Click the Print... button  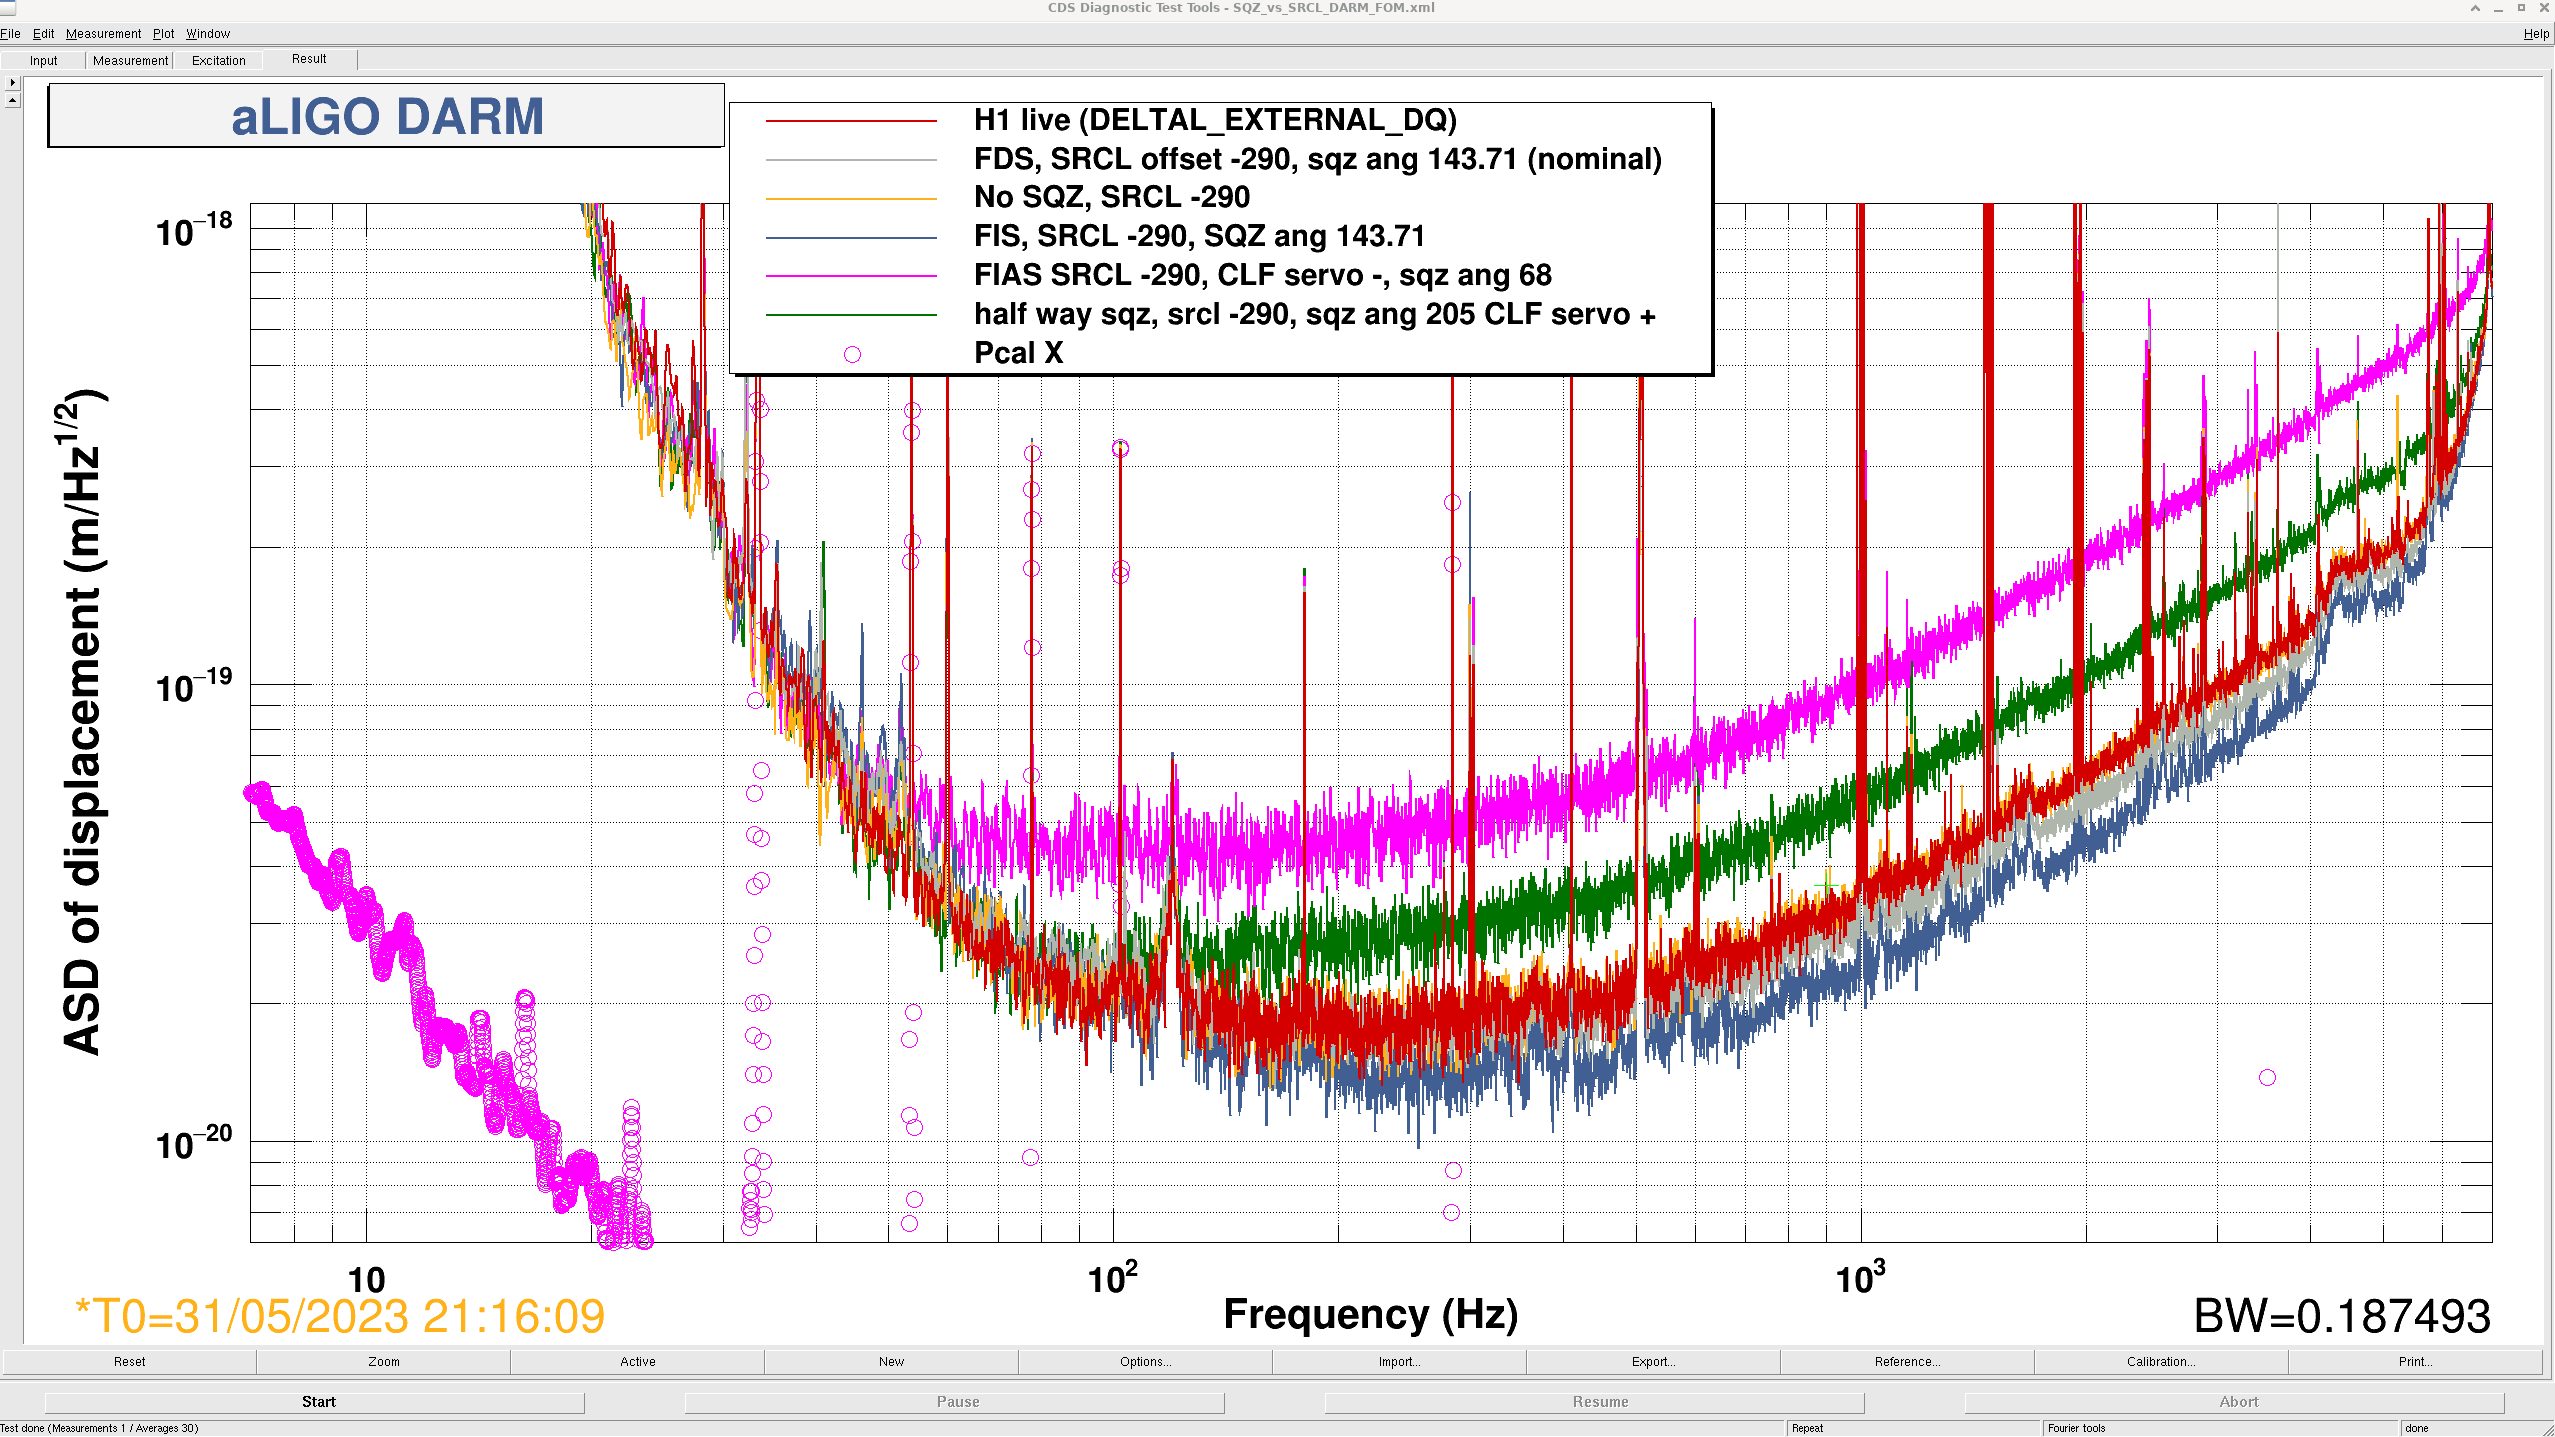tap(2414, 1361)
